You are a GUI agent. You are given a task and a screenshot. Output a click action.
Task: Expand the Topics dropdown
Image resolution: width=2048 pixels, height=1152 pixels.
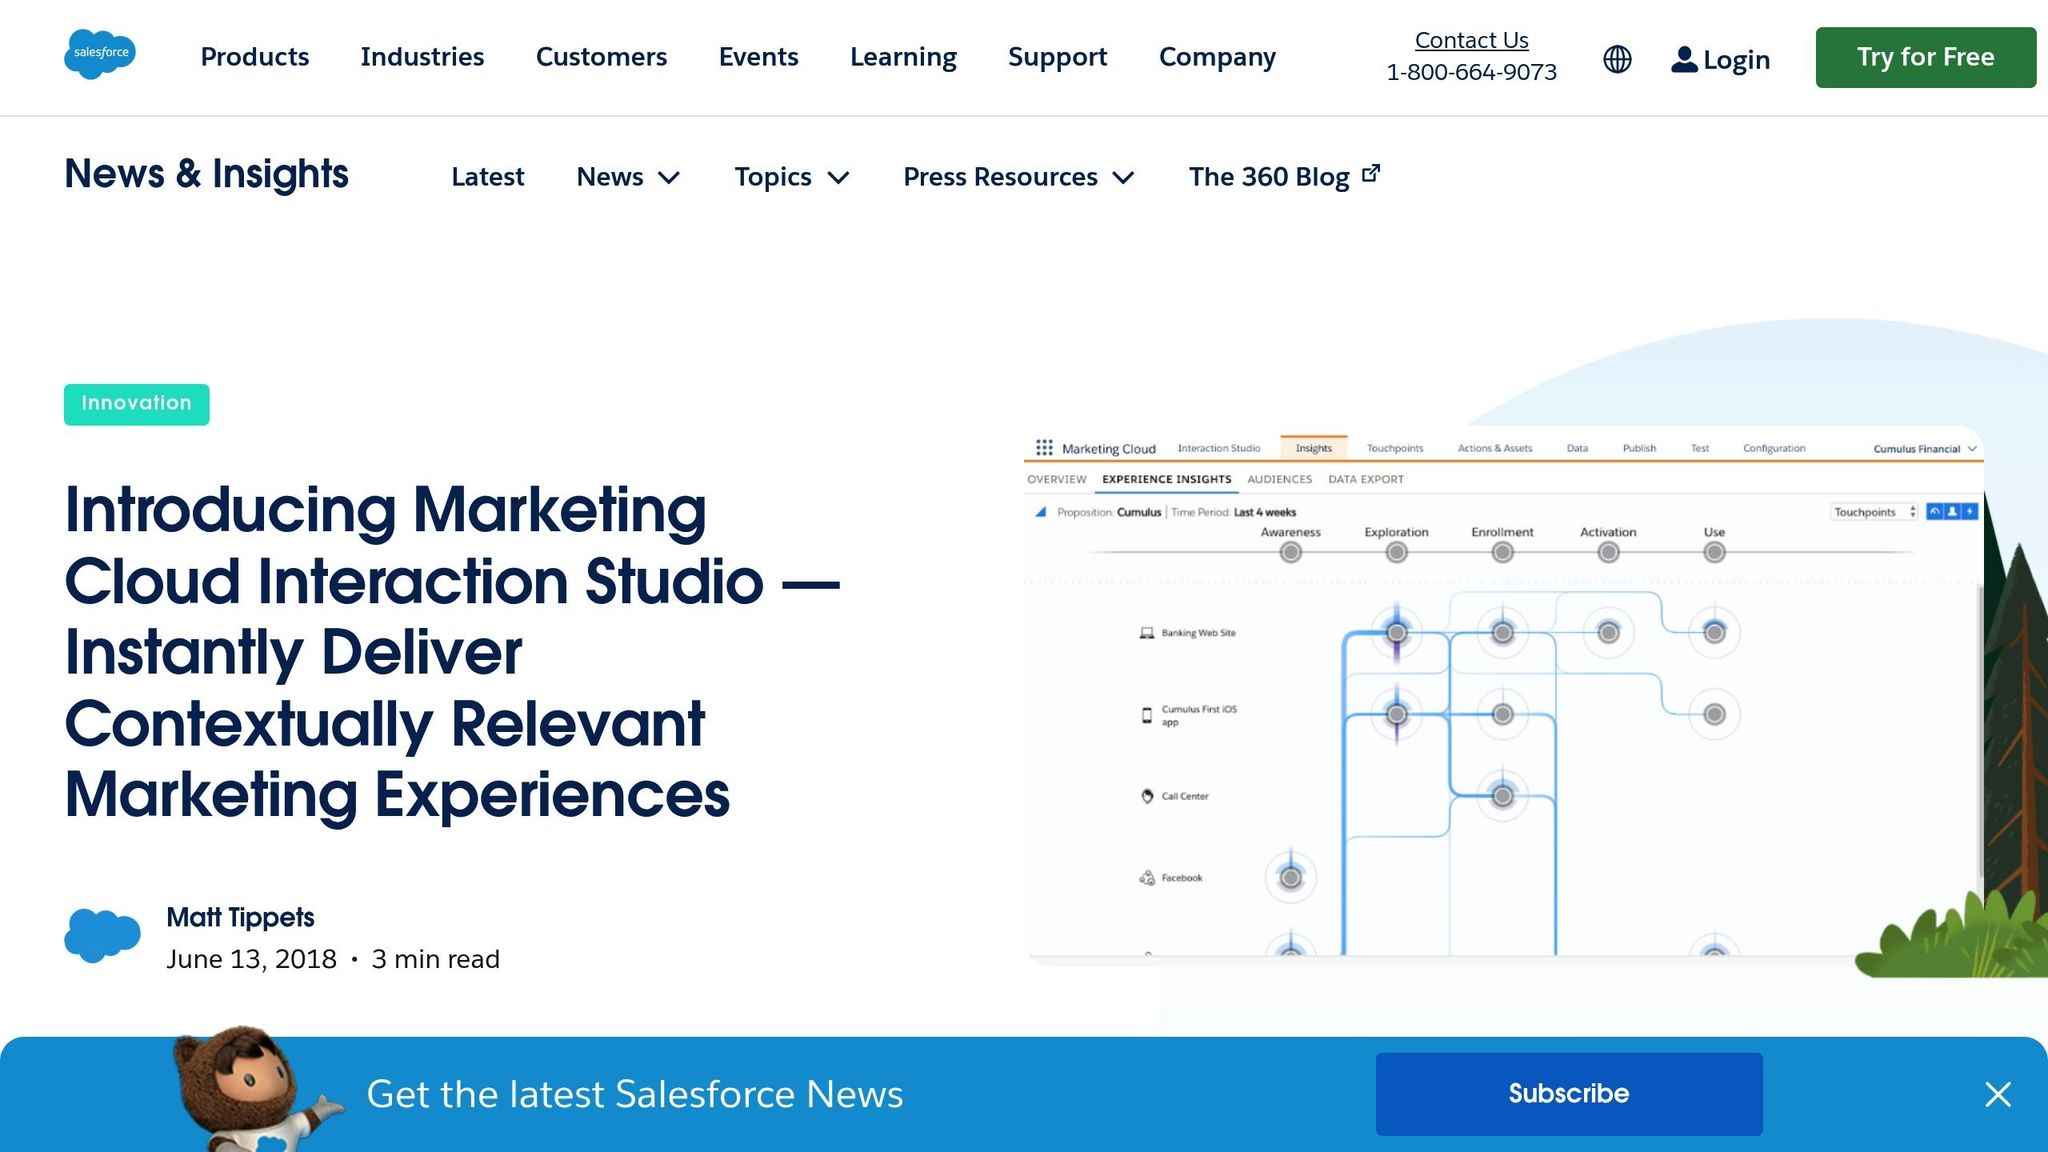[791, 177]
